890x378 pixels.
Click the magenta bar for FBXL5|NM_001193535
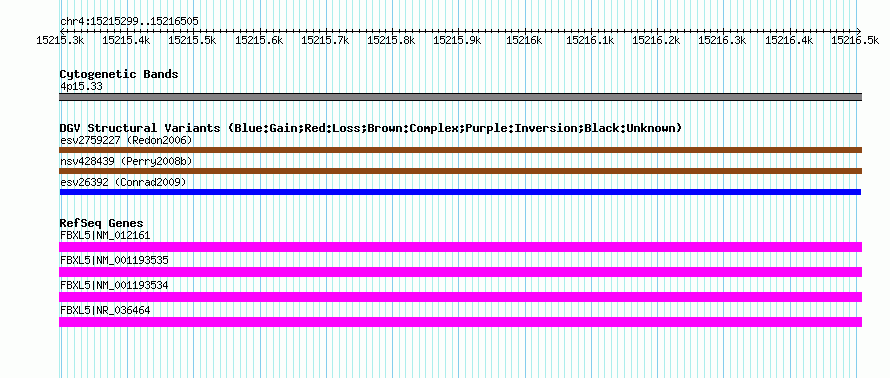pyautogui.click(x=460, y=272)
